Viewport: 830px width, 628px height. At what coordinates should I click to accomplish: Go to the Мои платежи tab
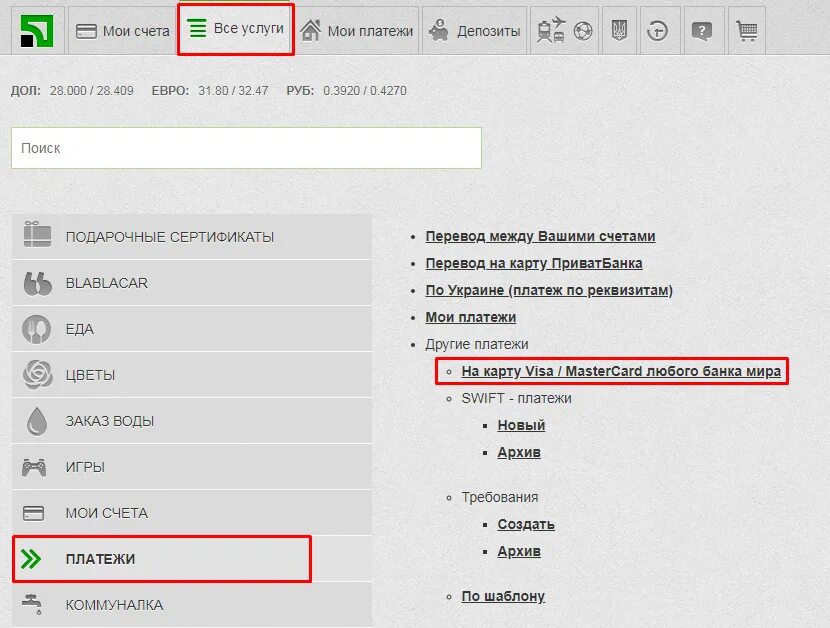click(356, 31)
